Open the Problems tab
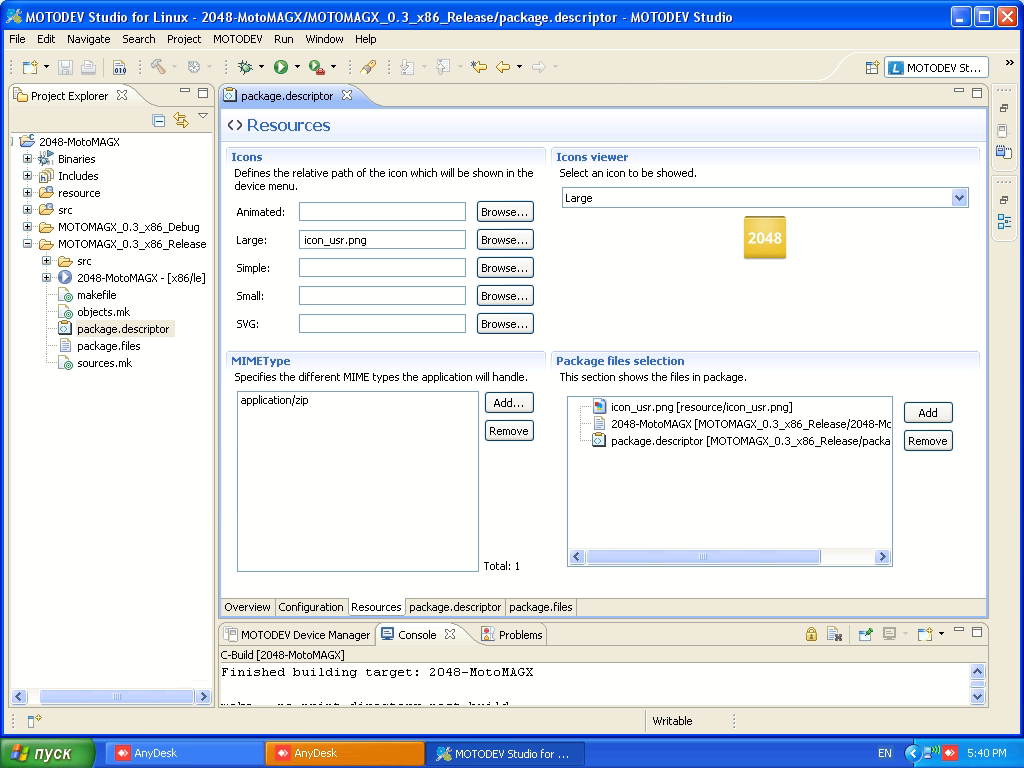Image resolution: width=1024 pixels, height=768 pixels. [512, 635]
